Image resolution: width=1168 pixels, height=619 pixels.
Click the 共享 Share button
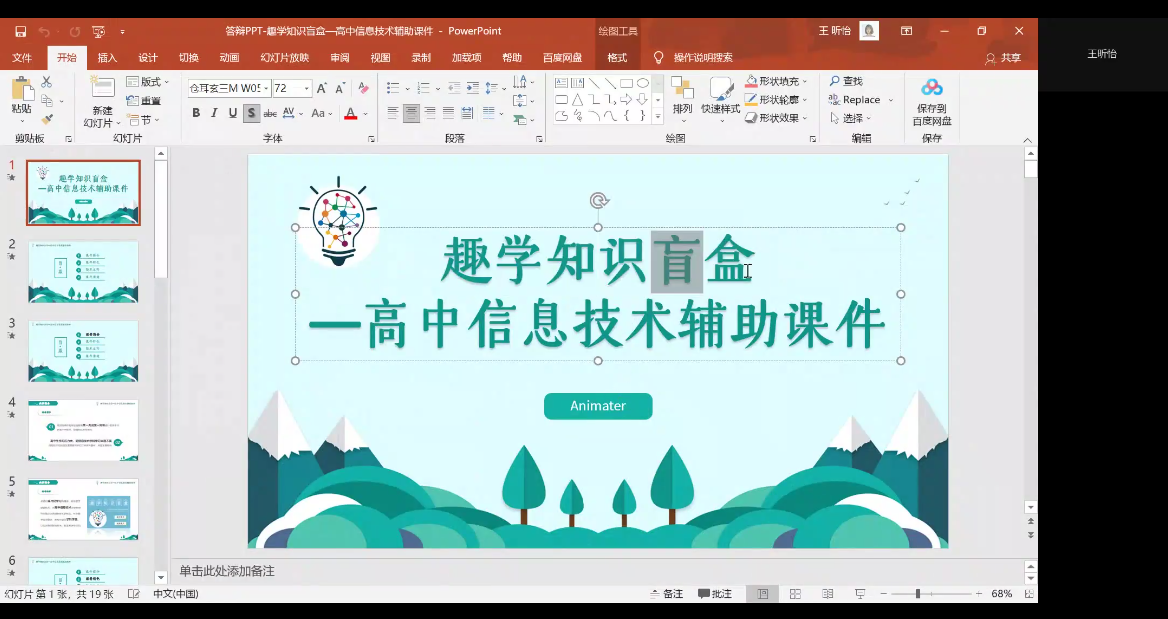[x=1003, y=57]
